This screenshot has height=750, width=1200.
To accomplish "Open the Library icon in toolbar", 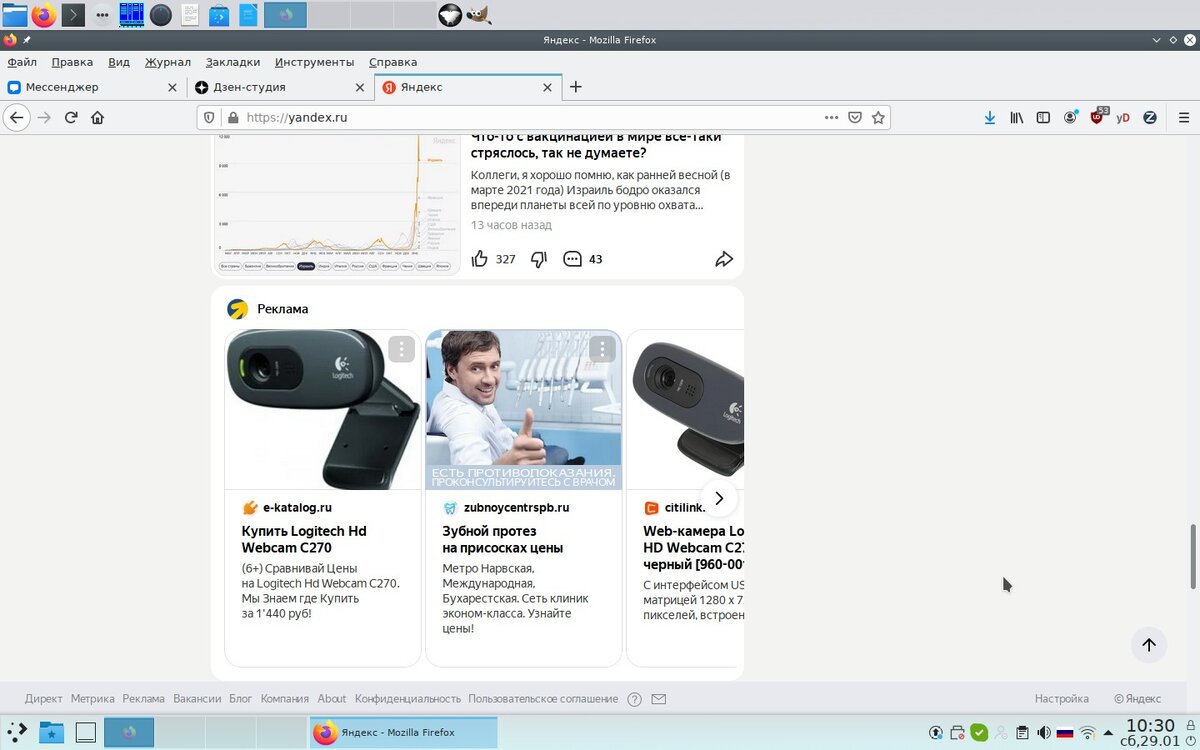I will 1017,117.
